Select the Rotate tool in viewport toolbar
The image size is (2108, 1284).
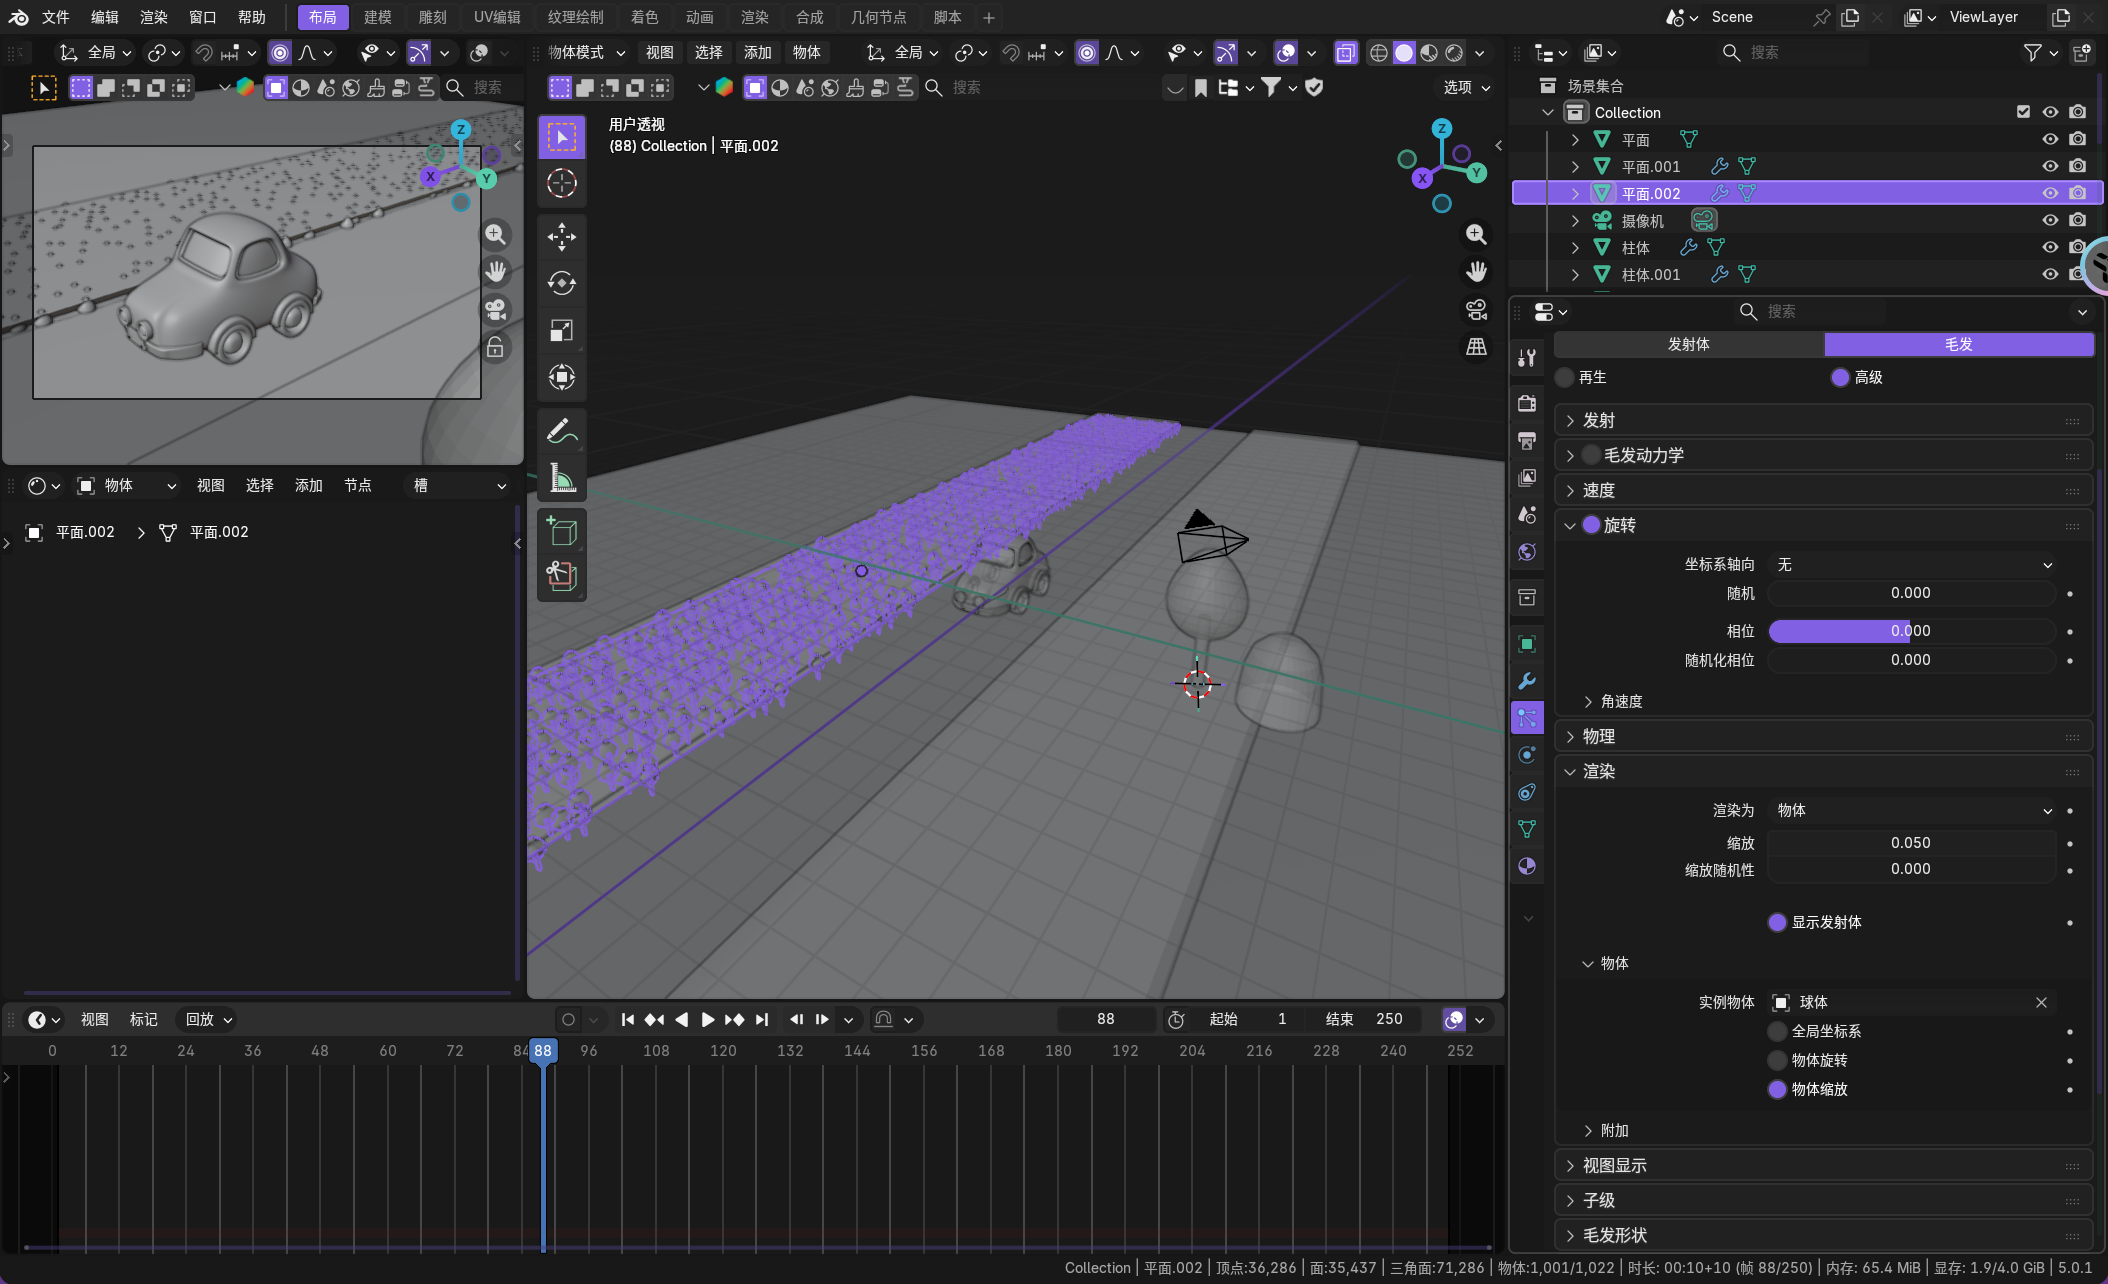[x=561, y=284]
